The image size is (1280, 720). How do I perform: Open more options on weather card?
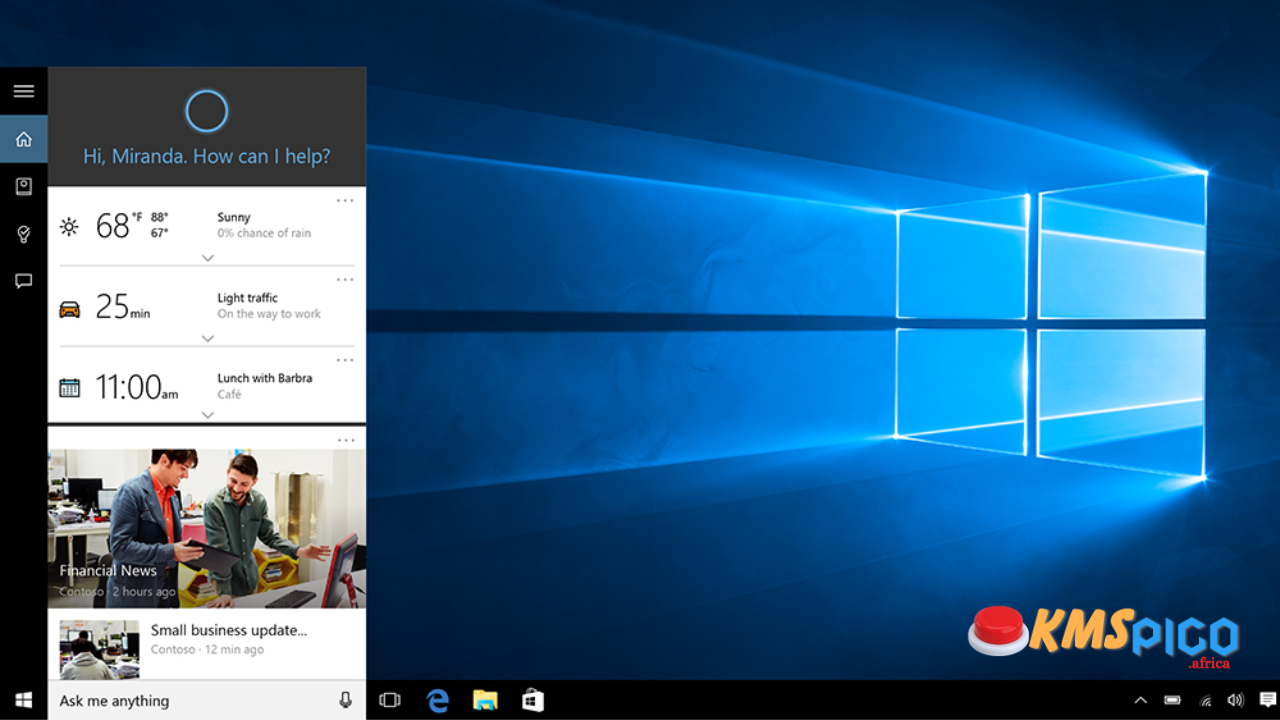pos(345,200)
